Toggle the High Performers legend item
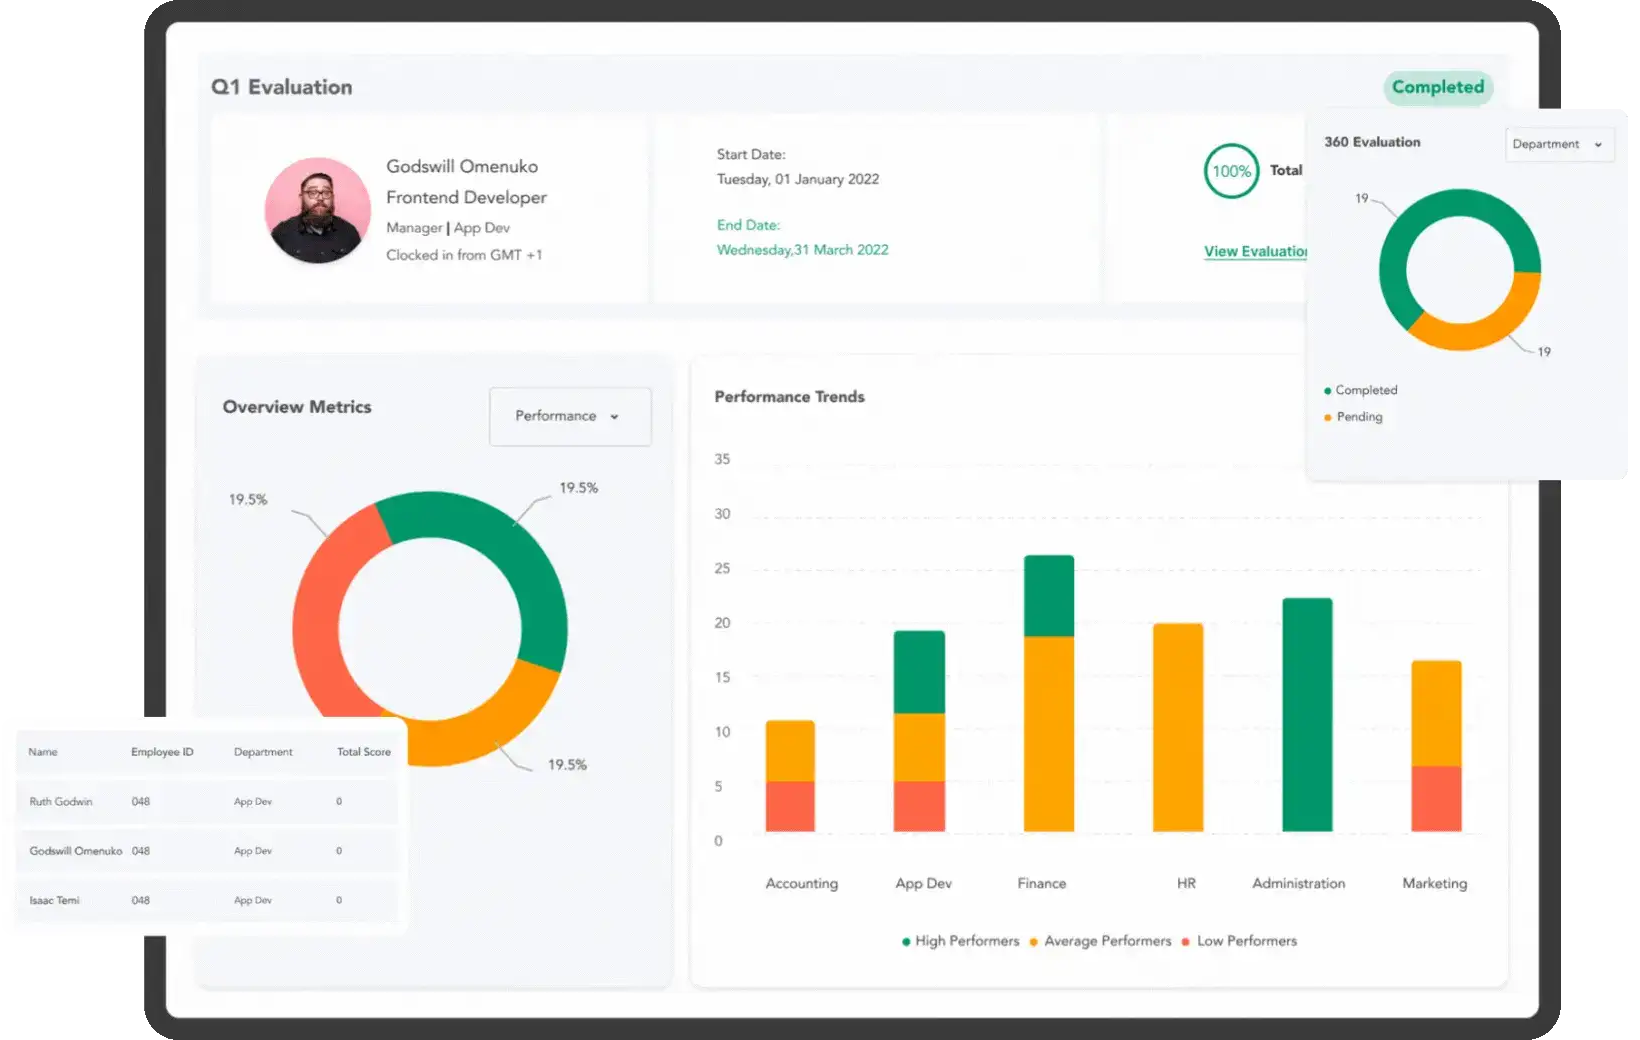Image resolution: width=1640 pixels, height=1040 pixels. click(x=960, y=941)
